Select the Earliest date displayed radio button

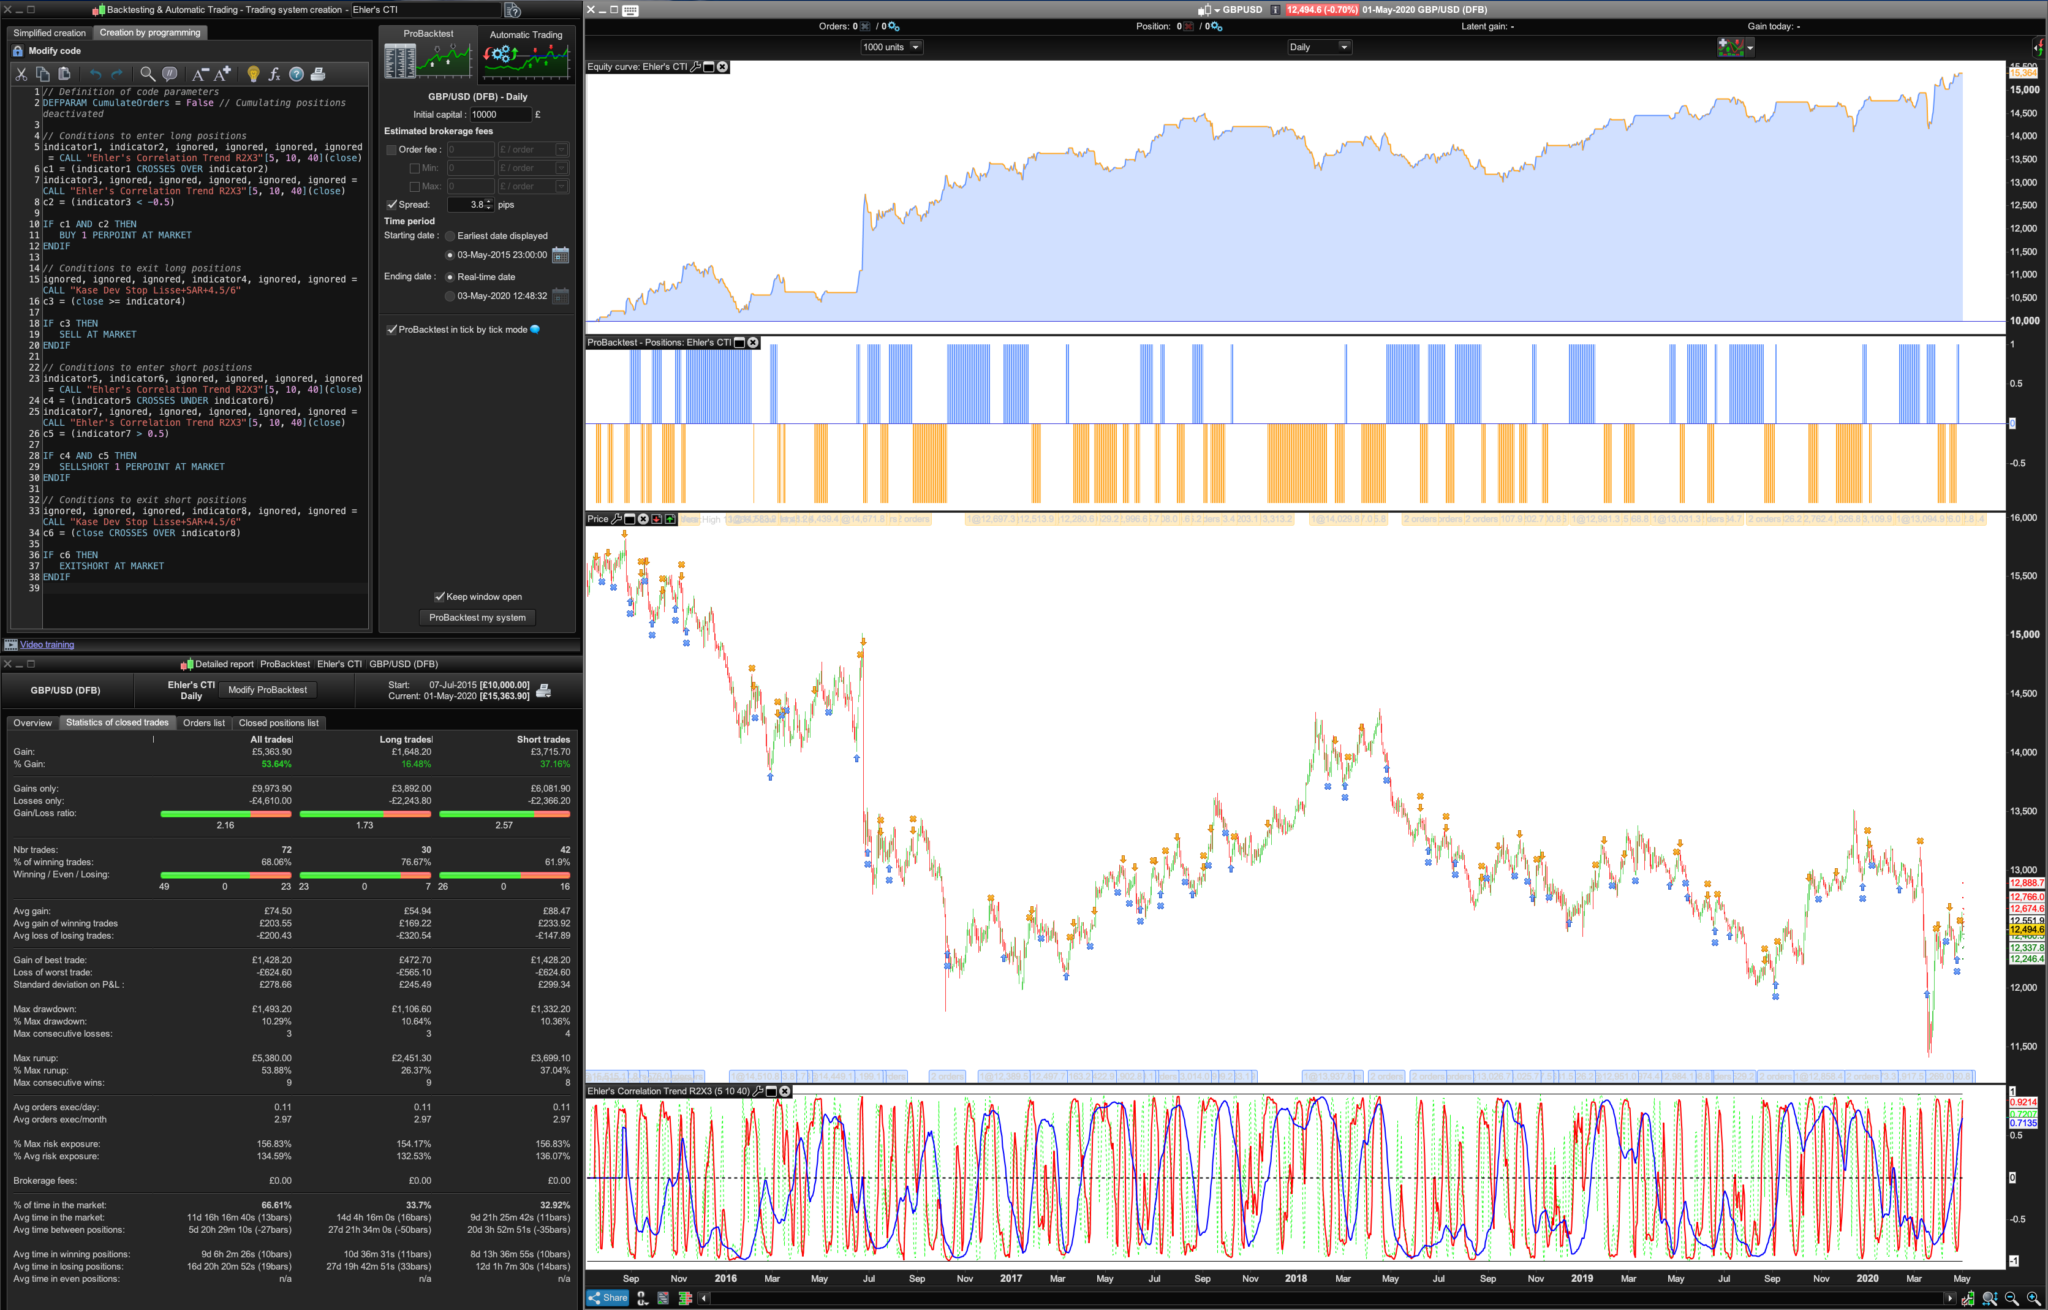(x=450, y=236)
